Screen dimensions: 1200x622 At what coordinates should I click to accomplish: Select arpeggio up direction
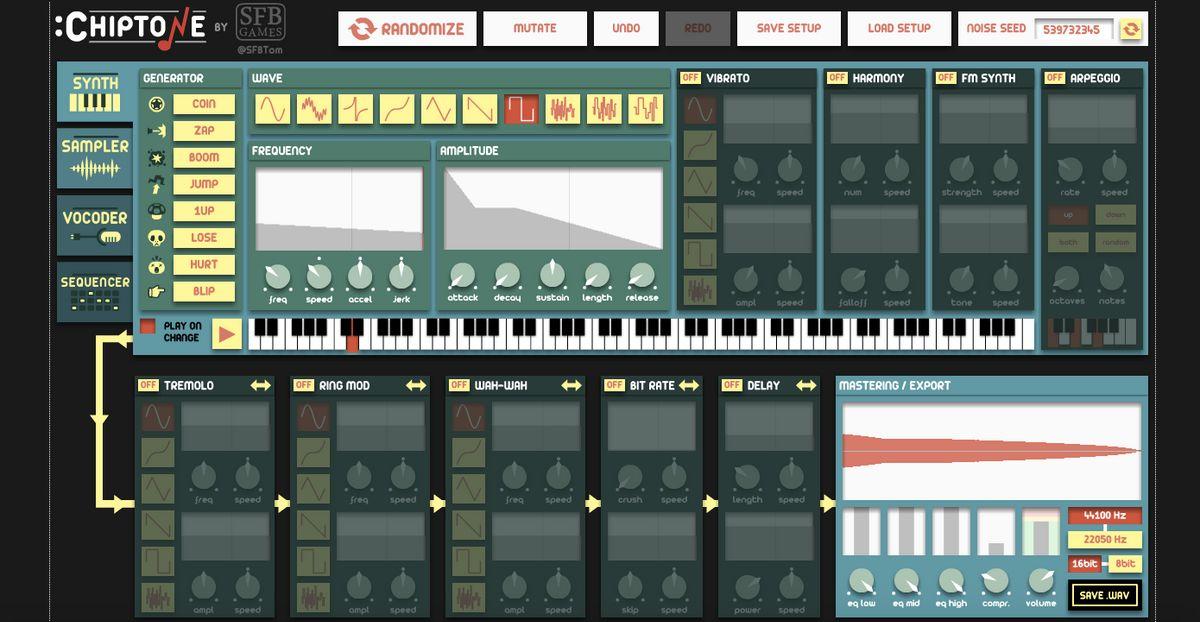tap(1068, 215)
